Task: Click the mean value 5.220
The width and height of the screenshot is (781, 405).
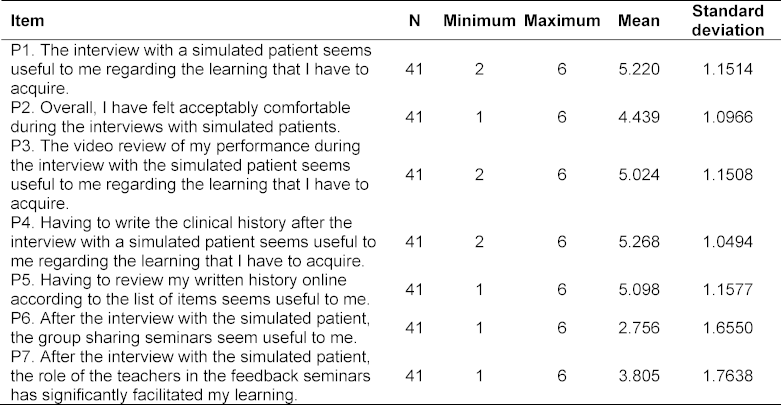Action: pyautogui.click(x=639, y=69)
